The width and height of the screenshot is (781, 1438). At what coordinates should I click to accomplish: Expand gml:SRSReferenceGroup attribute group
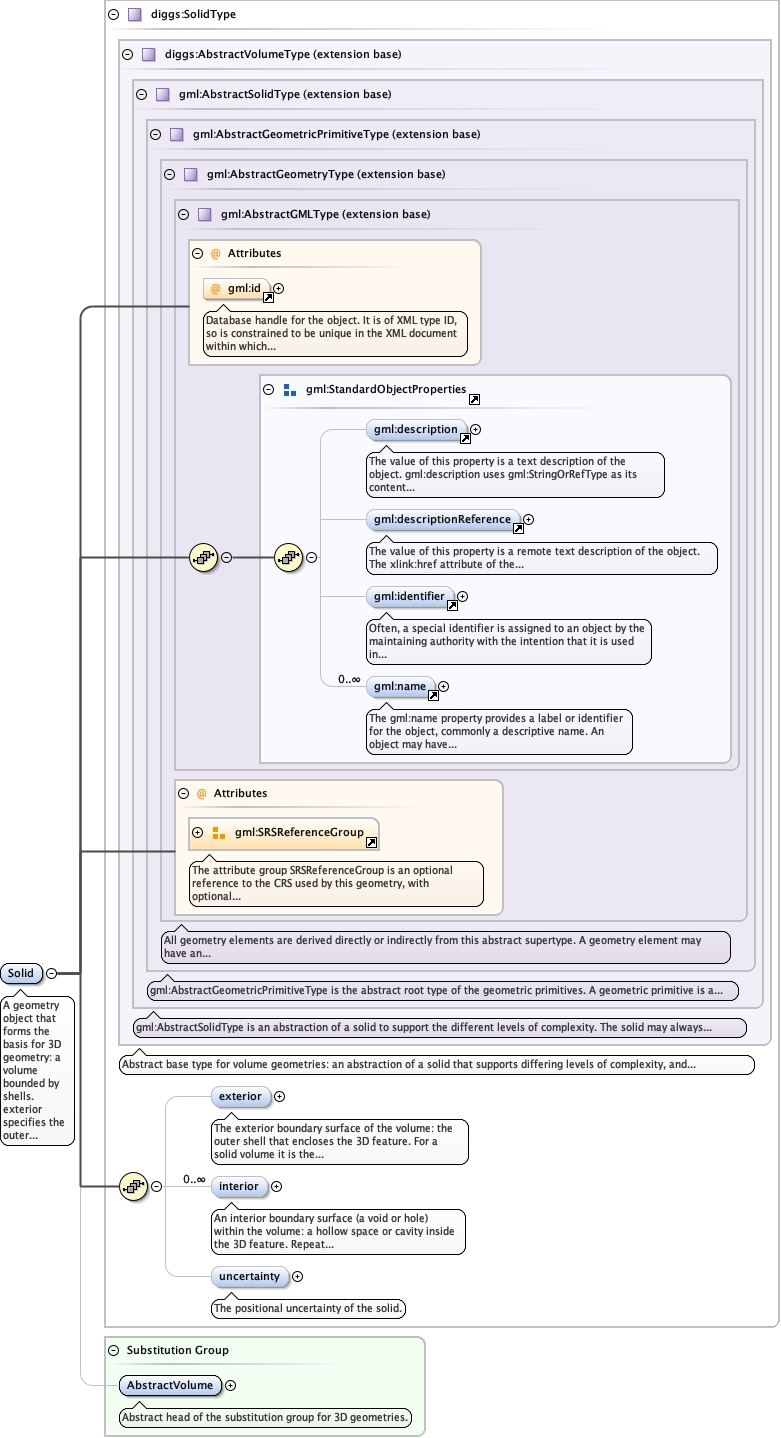197,832
